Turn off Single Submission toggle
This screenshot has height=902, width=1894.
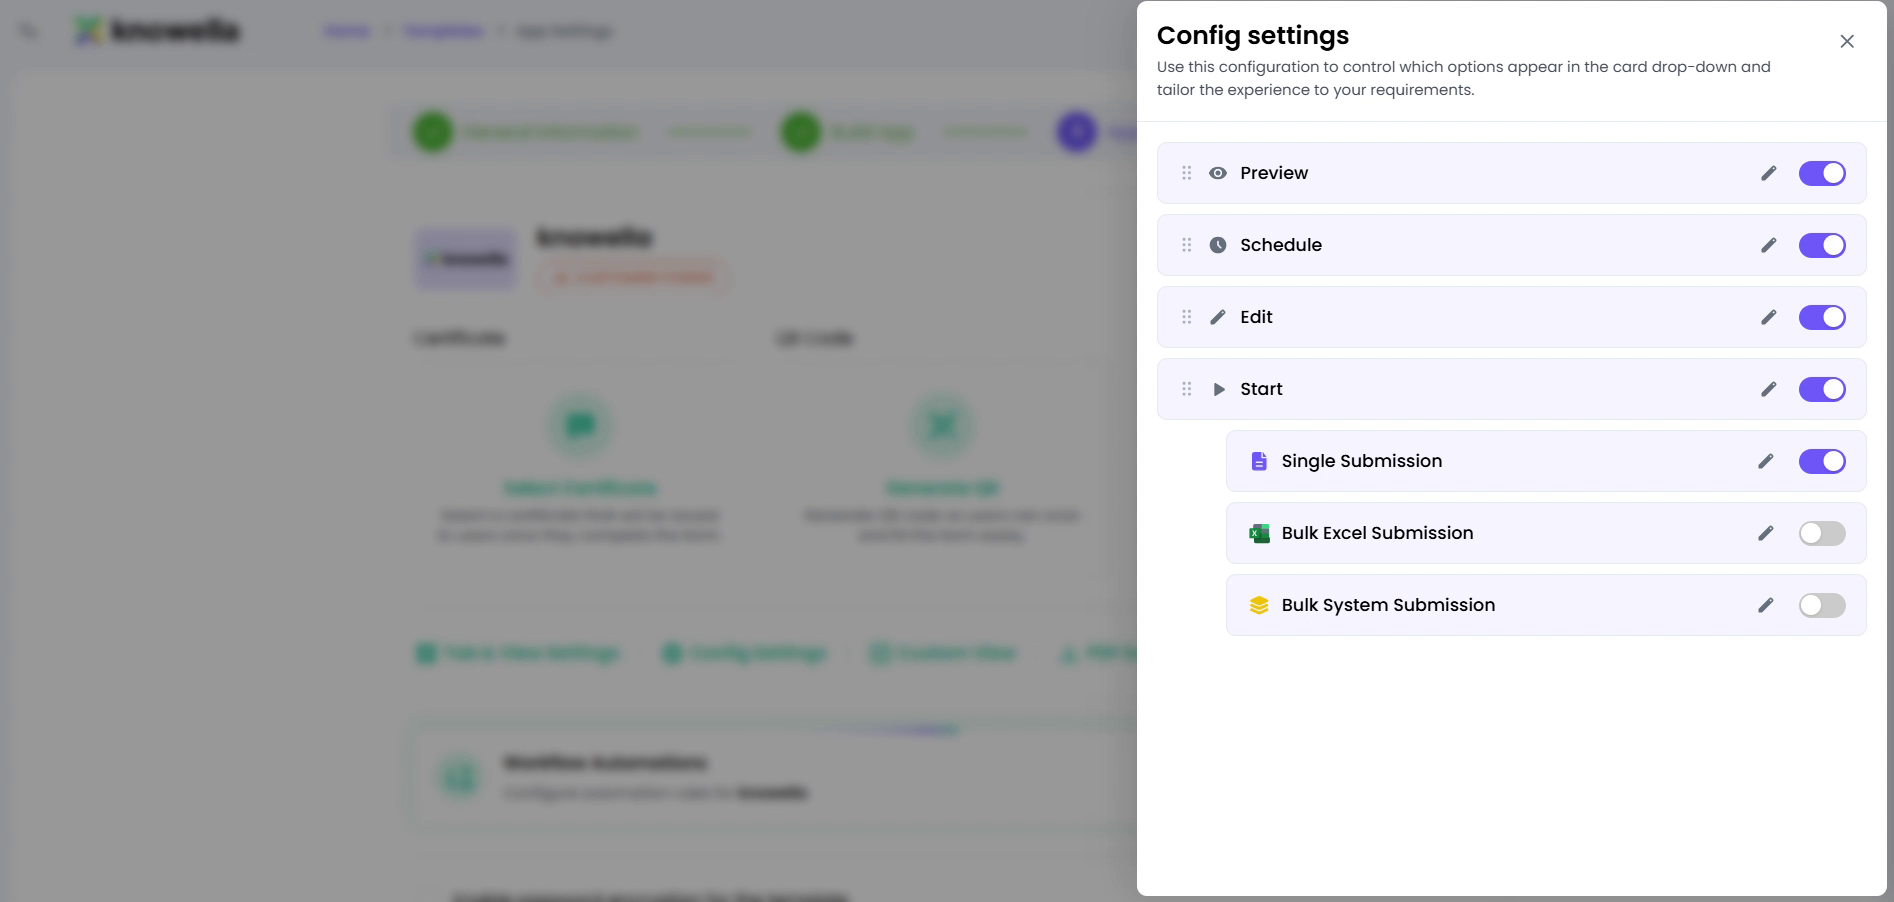[x=1822, y=461]
